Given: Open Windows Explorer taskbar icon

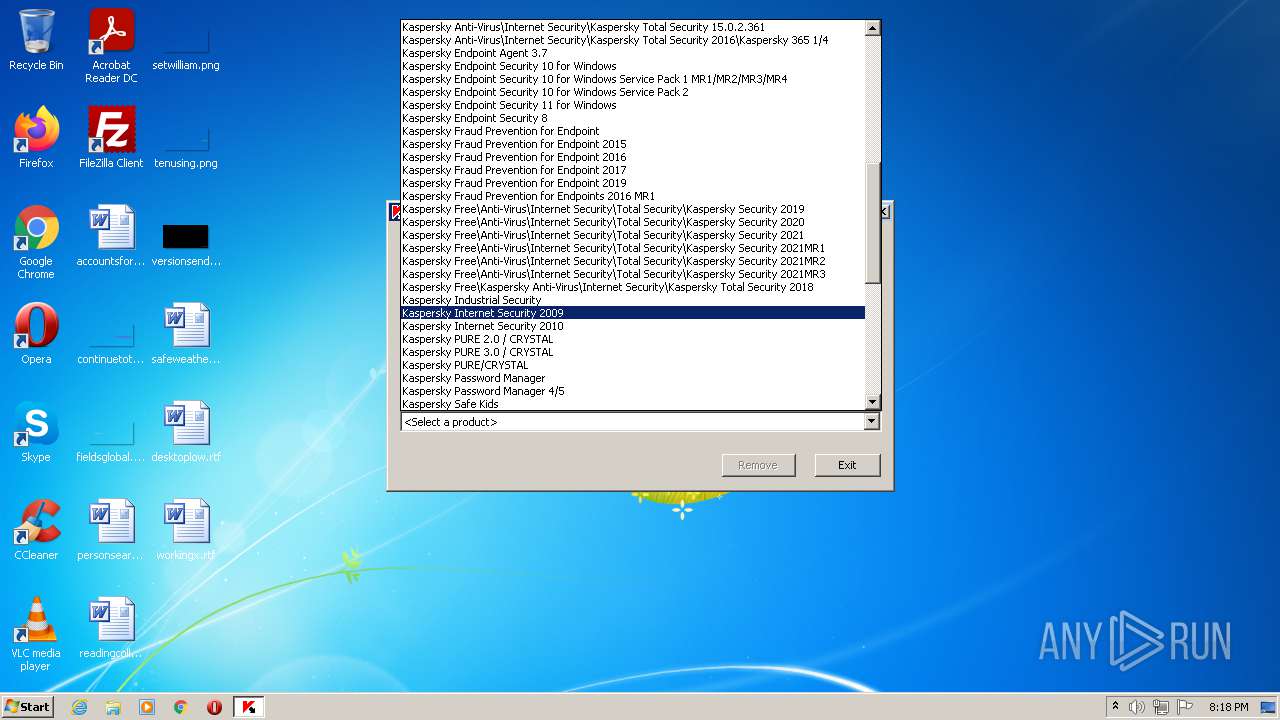Looking at the screenshot, I should [x=113, y=707].
